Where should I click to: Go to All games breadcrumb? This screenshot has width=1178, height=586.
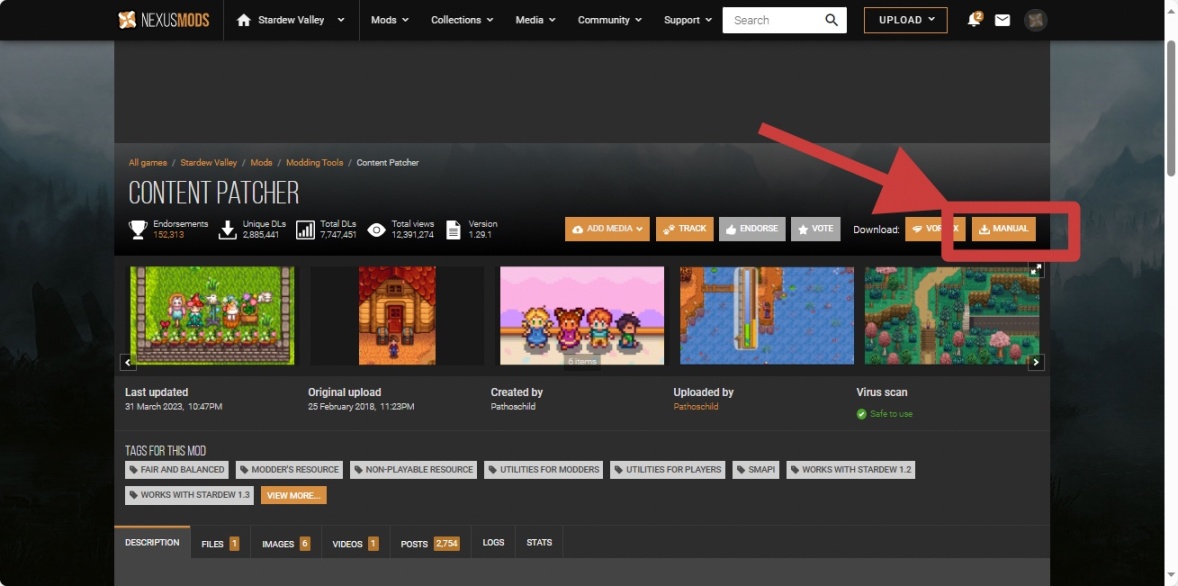coord(148,163)
